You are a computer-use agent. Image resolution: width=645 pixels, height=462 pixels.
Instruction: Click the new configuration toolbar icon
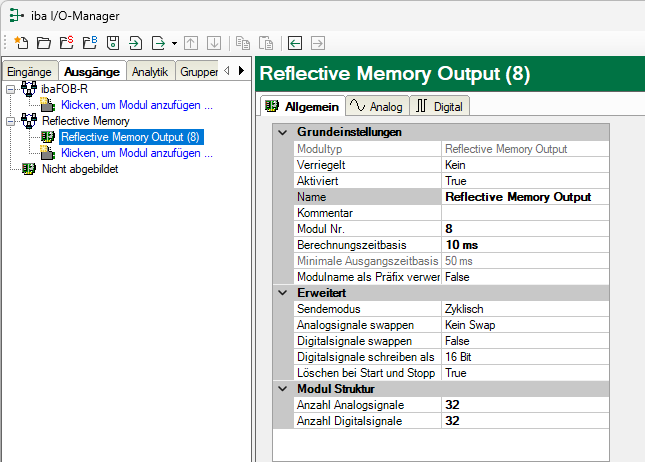22,43
